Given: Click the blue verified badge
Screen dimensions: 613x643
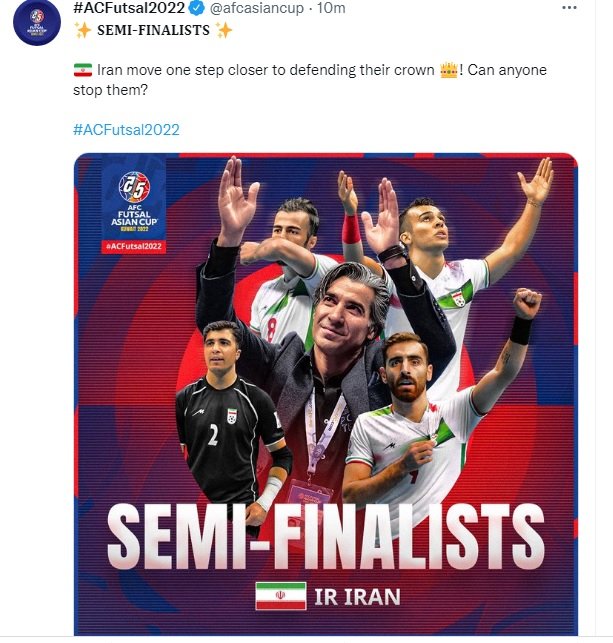Looking at the screenshot, I should pos(197,8).
